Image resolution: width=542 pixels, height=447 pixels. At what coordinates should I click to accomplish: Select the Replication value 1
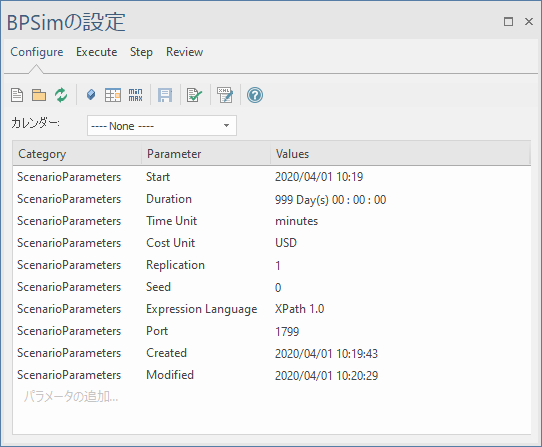[x=278, y=266]
